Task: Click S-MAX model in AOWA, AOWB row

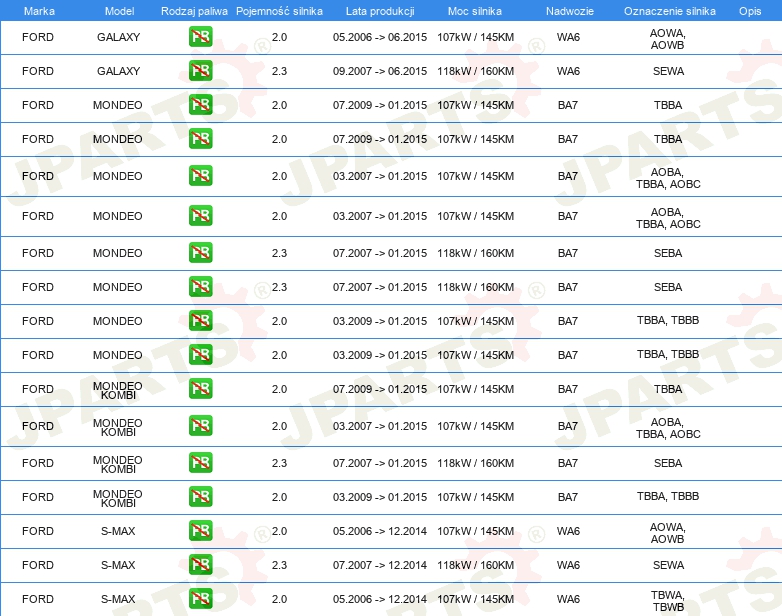Action: 118,531
